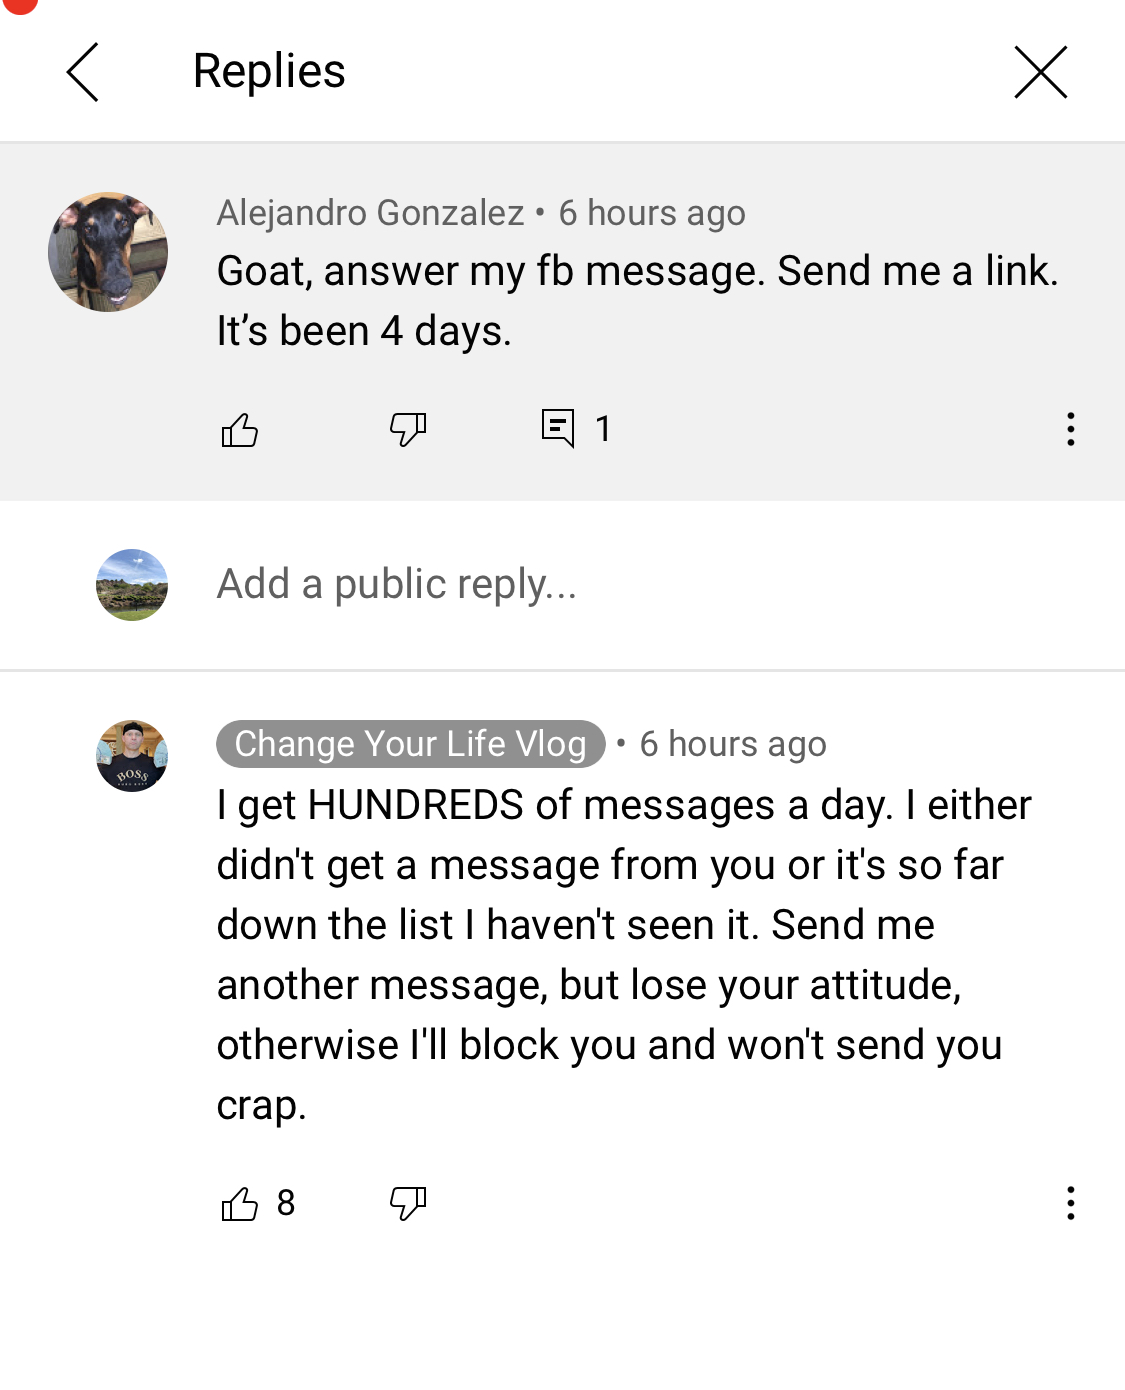1125x1390 pixels.
Task: Like the Change Your Life Vlog reply
Action: (240, 1203)
